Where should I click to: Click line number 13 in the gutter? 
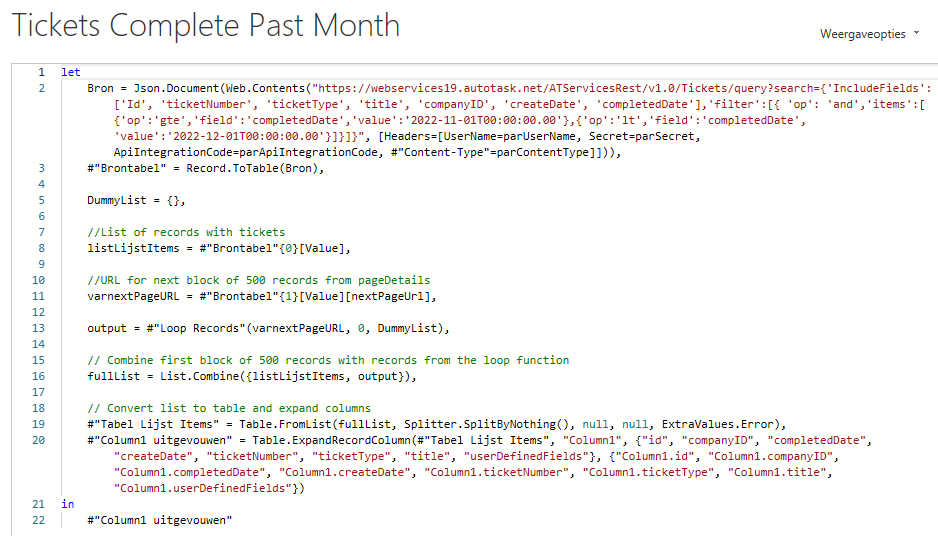pos(38,328)
